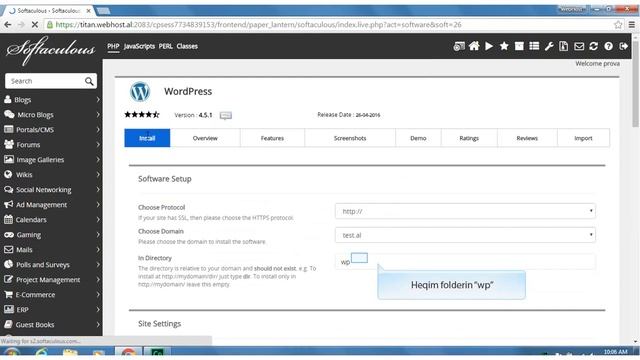Switch to the Overview tab

click(205, 138)
